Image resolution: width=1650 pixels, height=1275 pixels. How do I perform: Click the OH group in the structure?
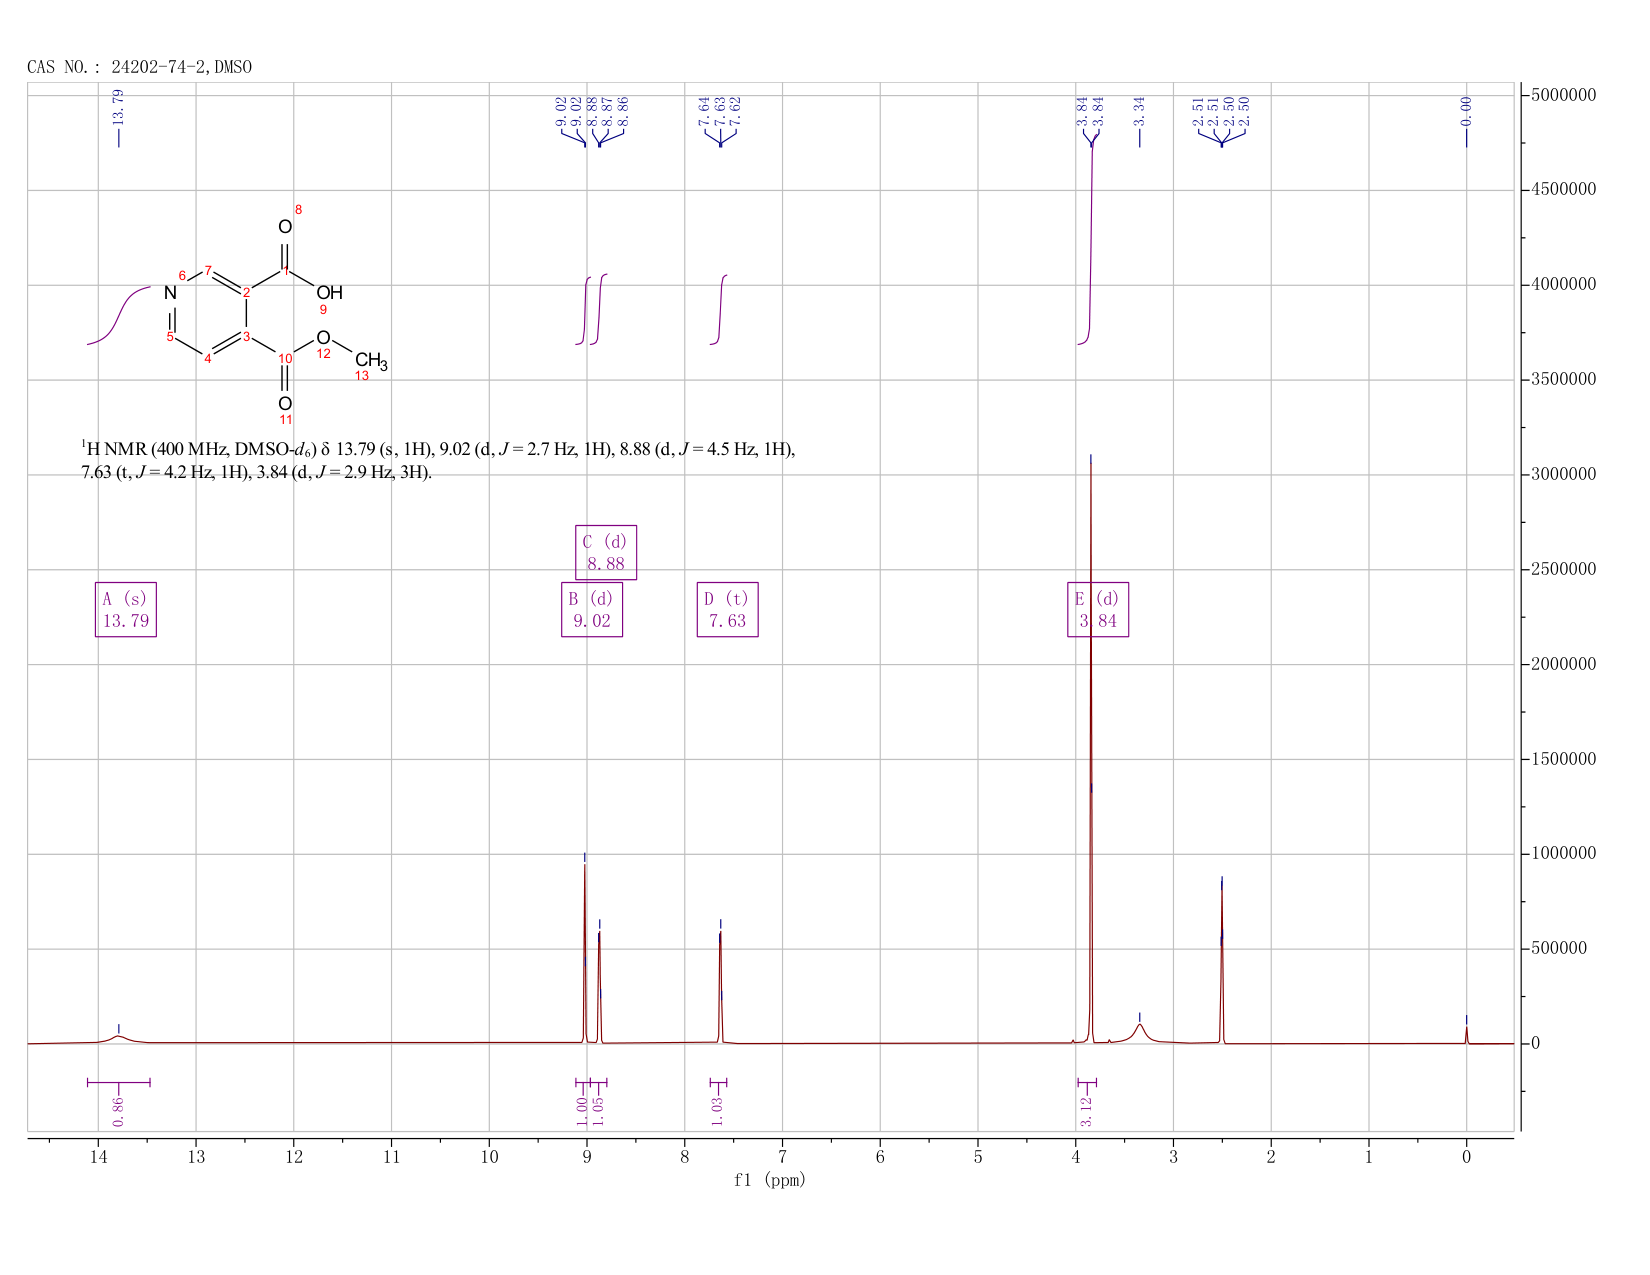(x=329, y=293)
